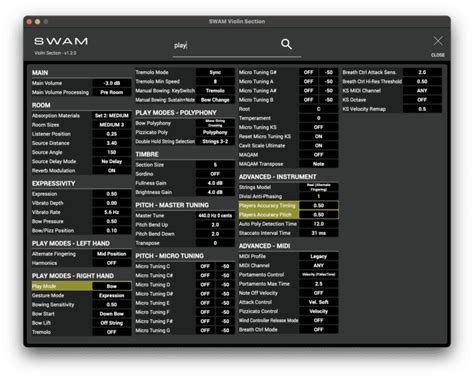Viewport: 474px width, 378px height.
Task: Click Auto Poly Detection Time 12.0 value
Action: [x=319, y=224]
